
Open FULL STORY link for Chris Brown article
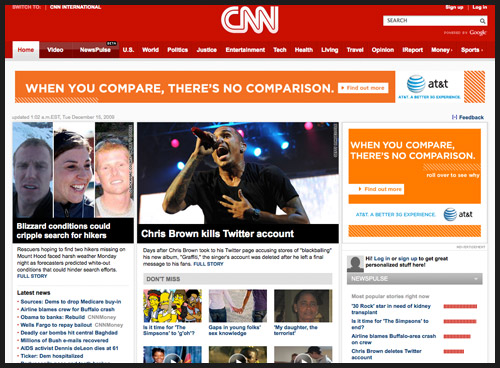coord(208,264)
